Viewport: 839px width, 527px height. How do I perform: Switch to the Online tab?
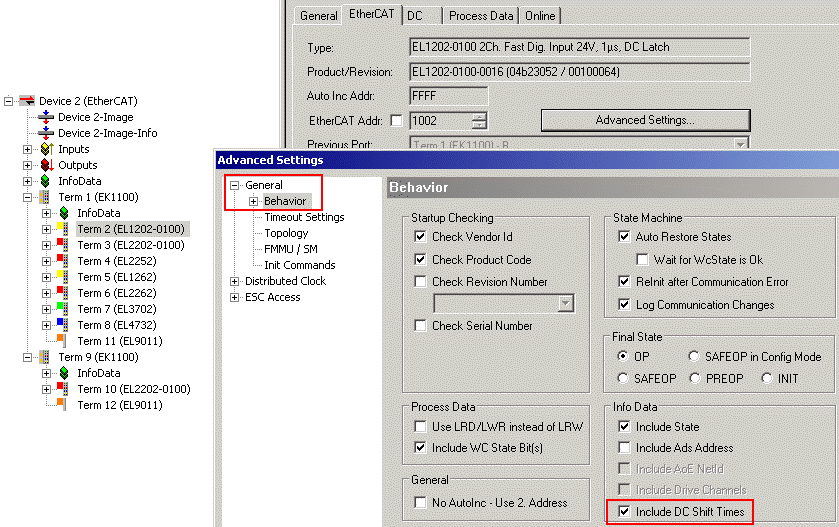point(540,16)
